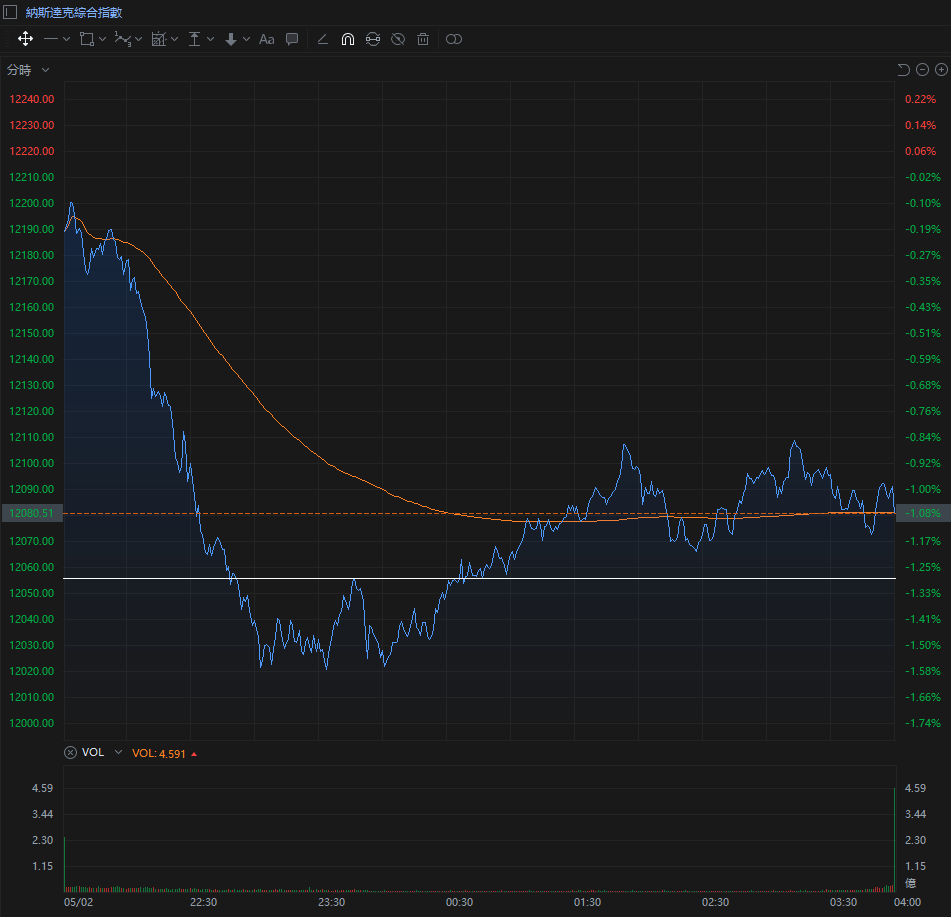Zoom out chart with minus icon
The width and height of the screenshot is (951, 917).
(922, 70)
